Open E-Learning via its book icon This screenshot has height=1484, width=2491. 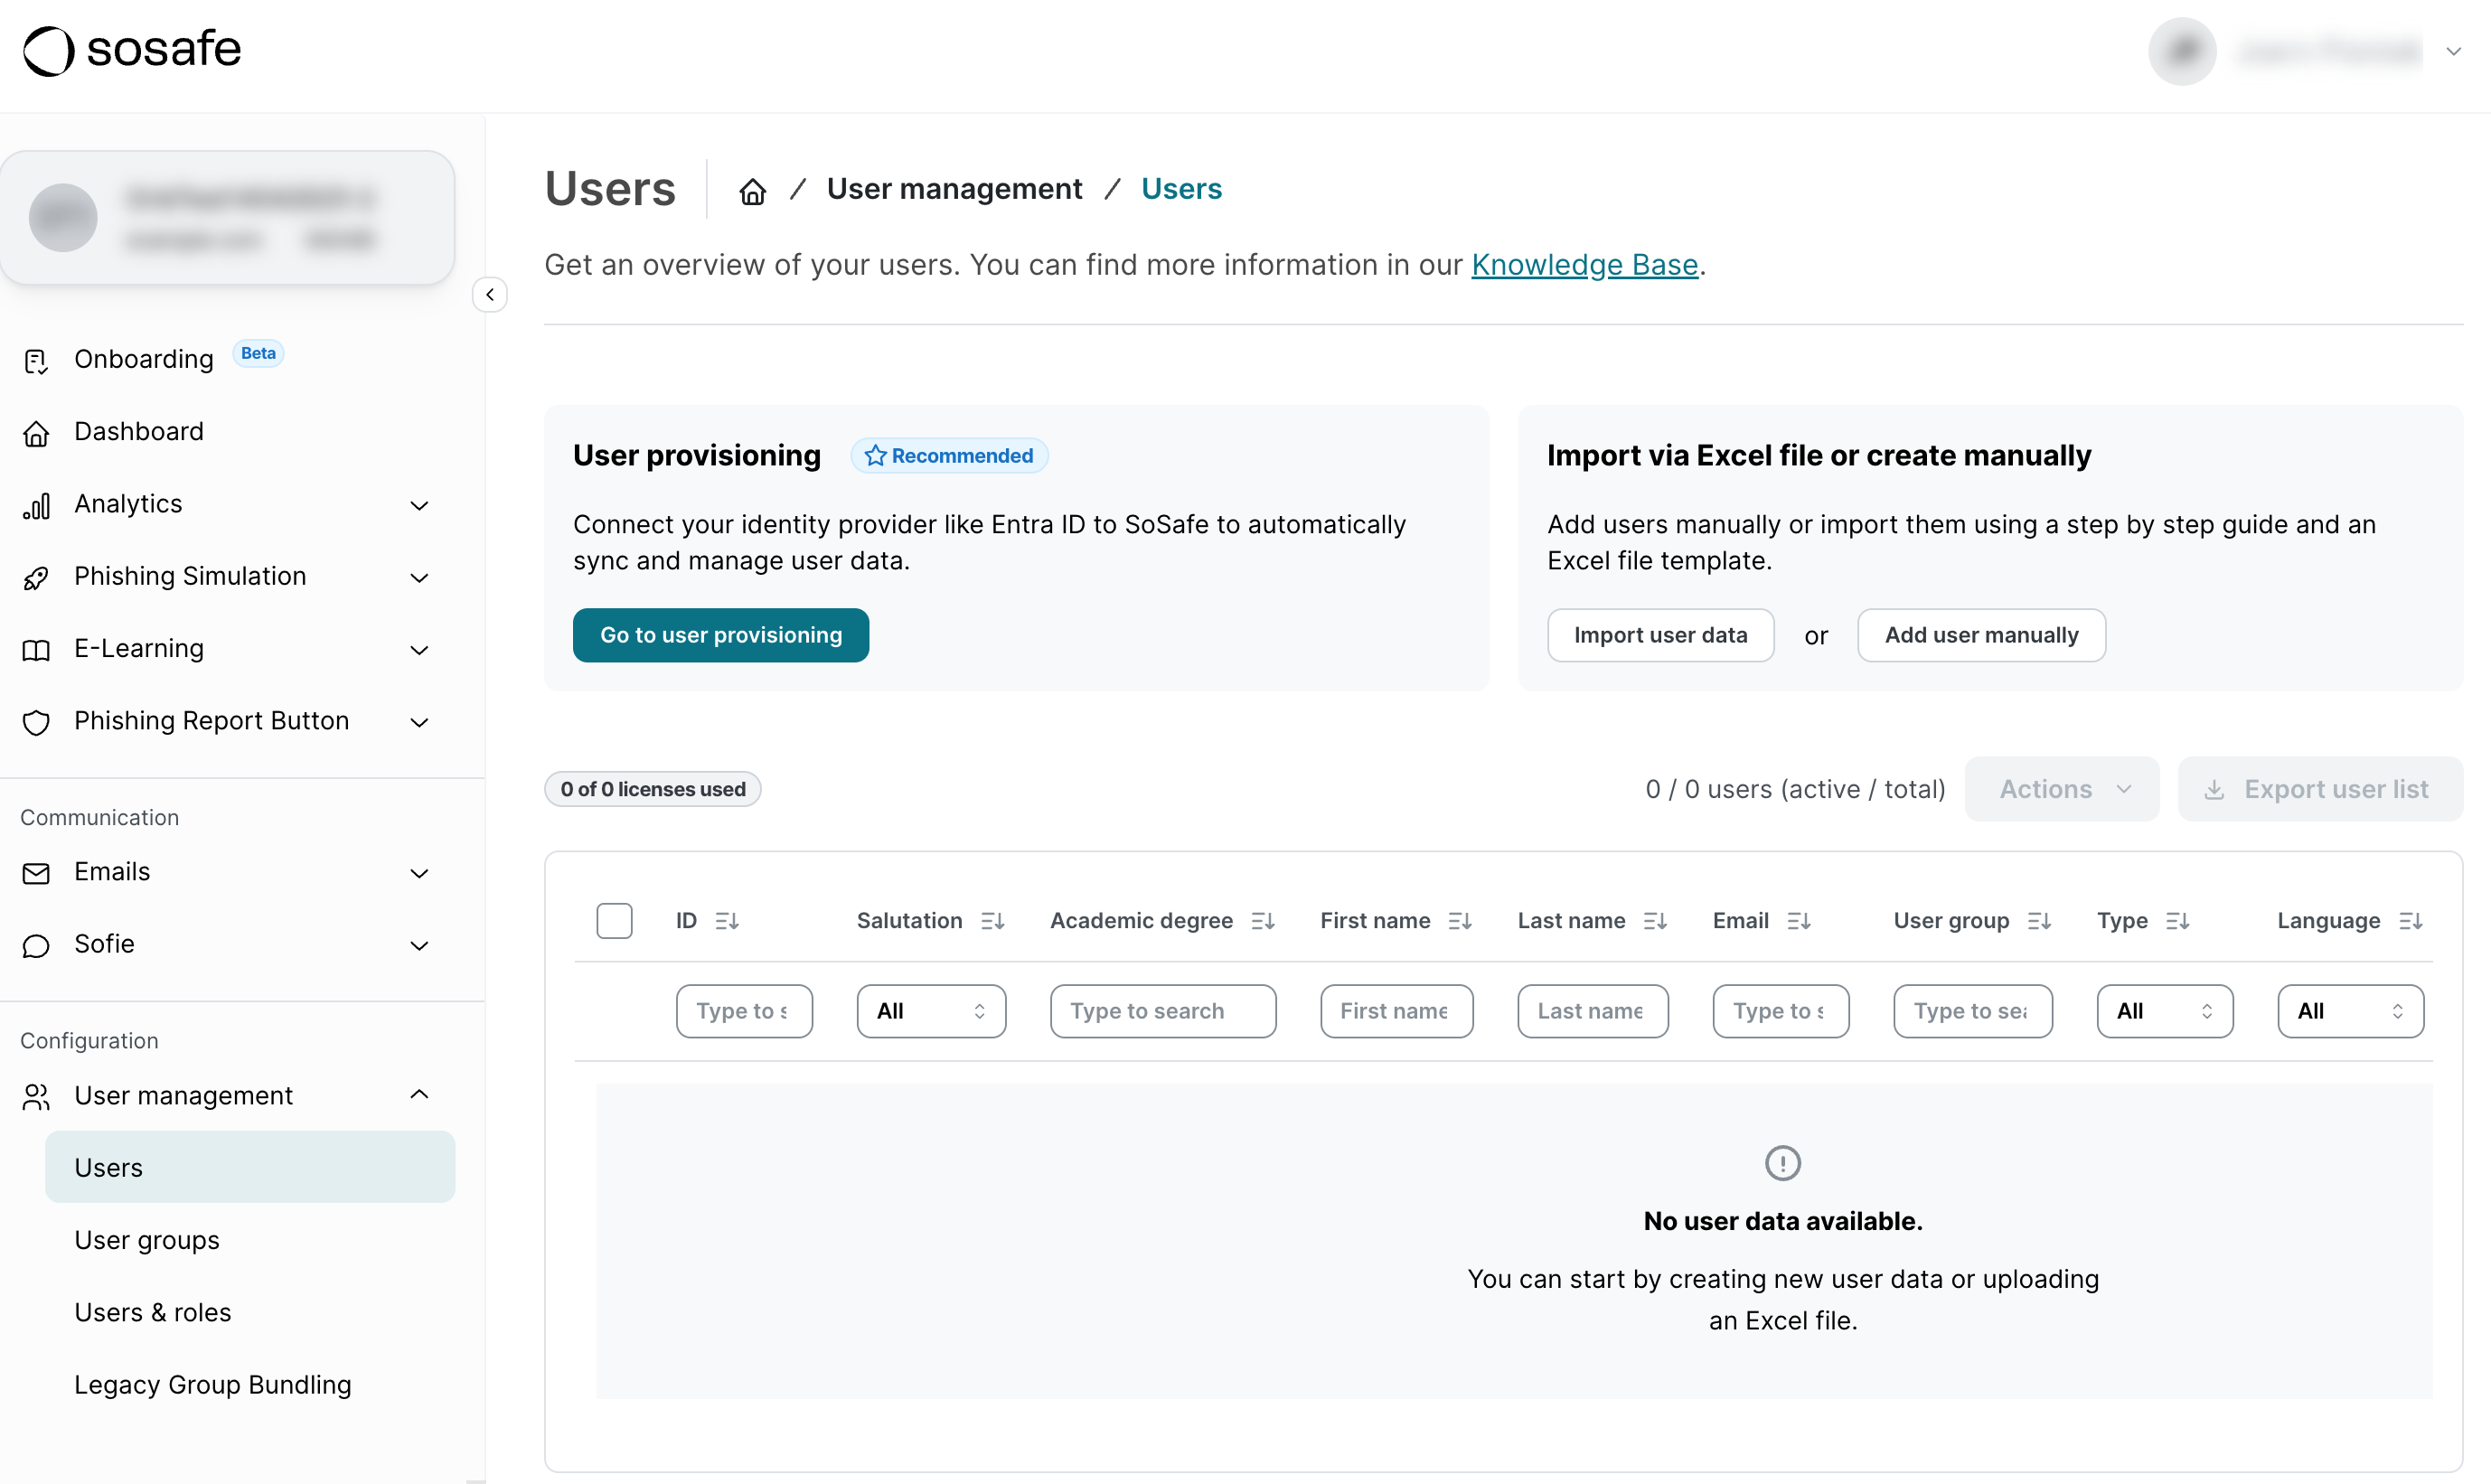click(37, 650)
